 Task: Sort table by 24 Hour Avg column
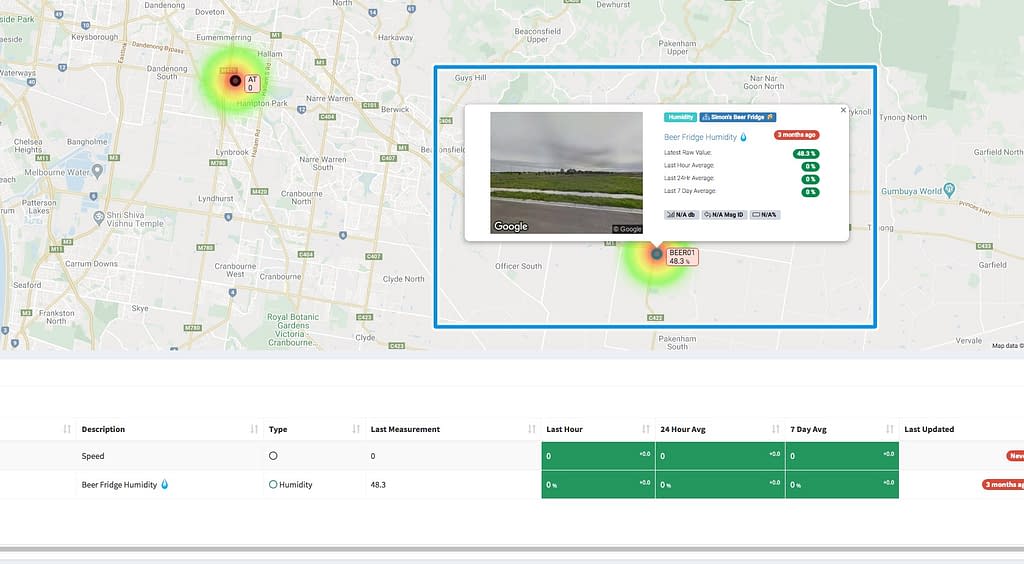[x=720, y=429]
